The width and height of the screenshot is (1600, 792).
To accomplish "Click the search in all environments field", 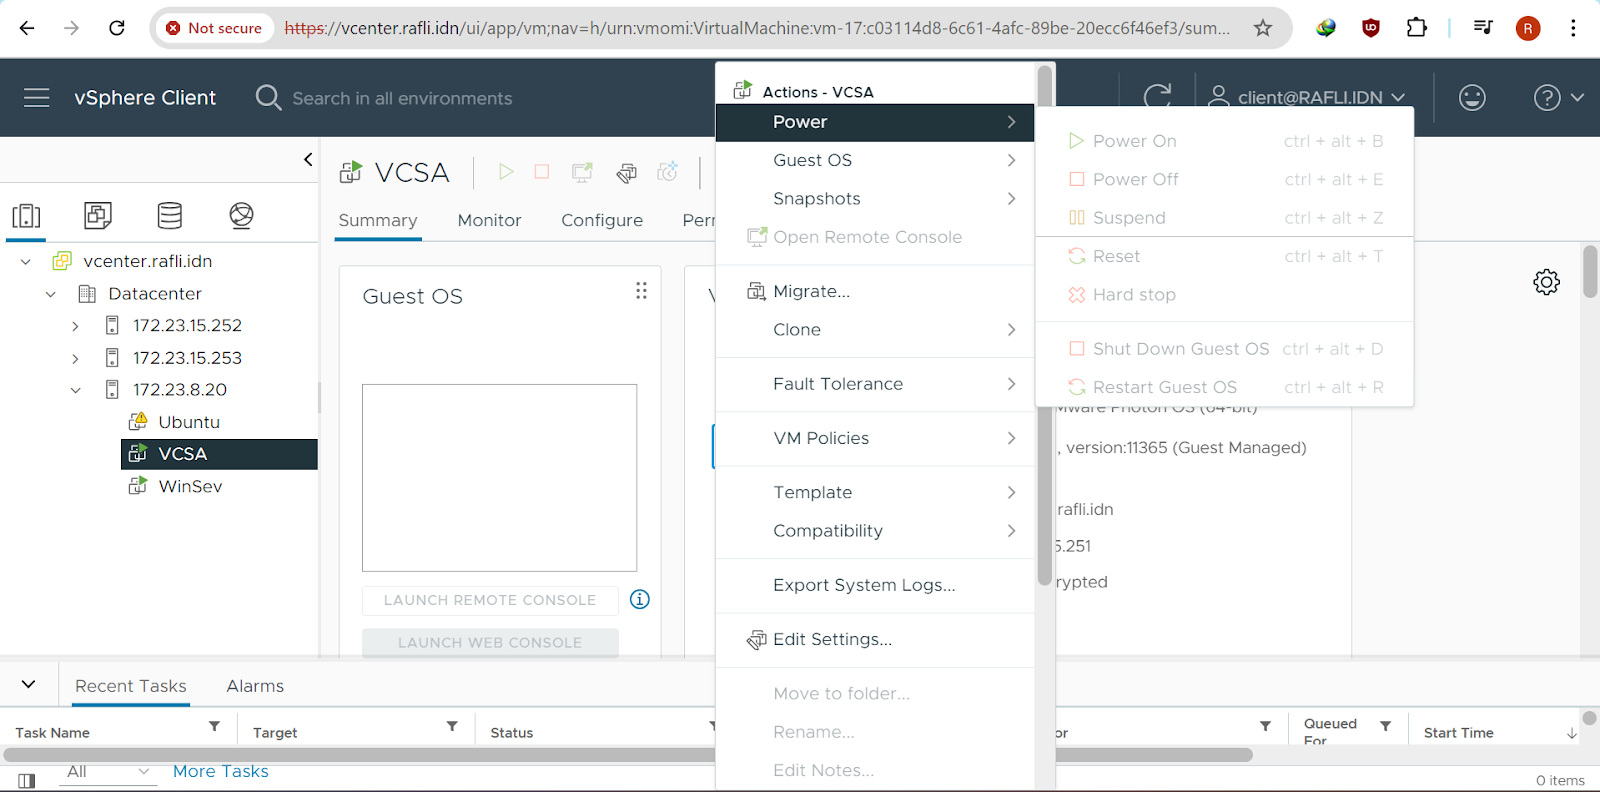I will [402, 98].
